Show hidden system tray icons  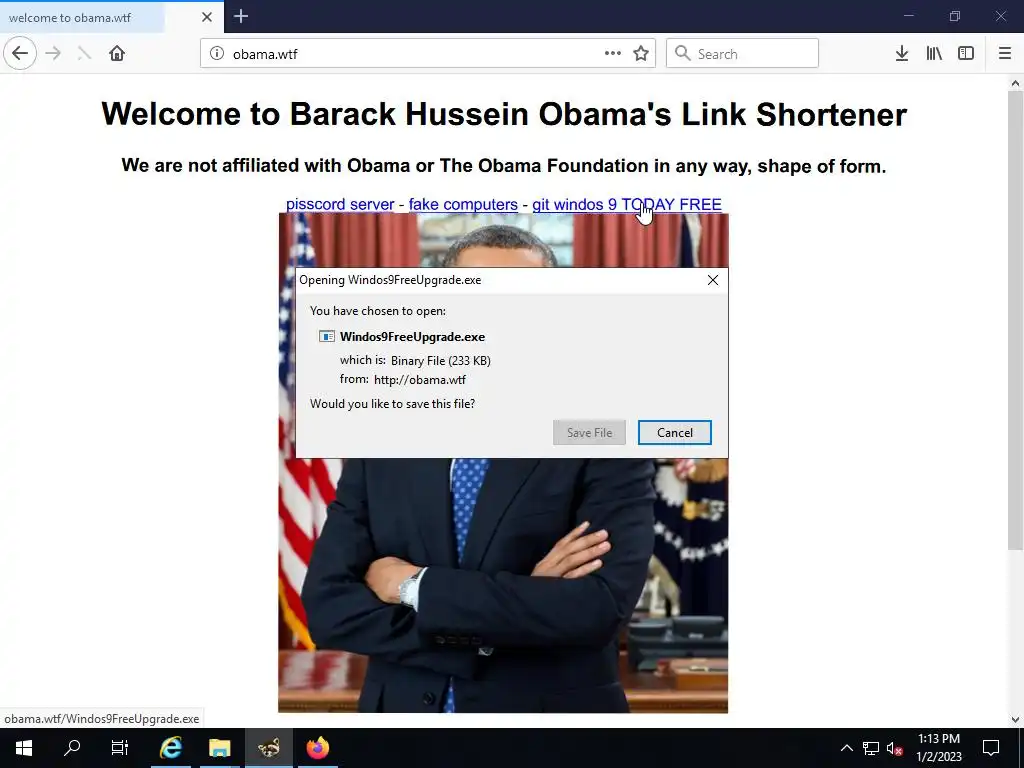tap(846, 748)
